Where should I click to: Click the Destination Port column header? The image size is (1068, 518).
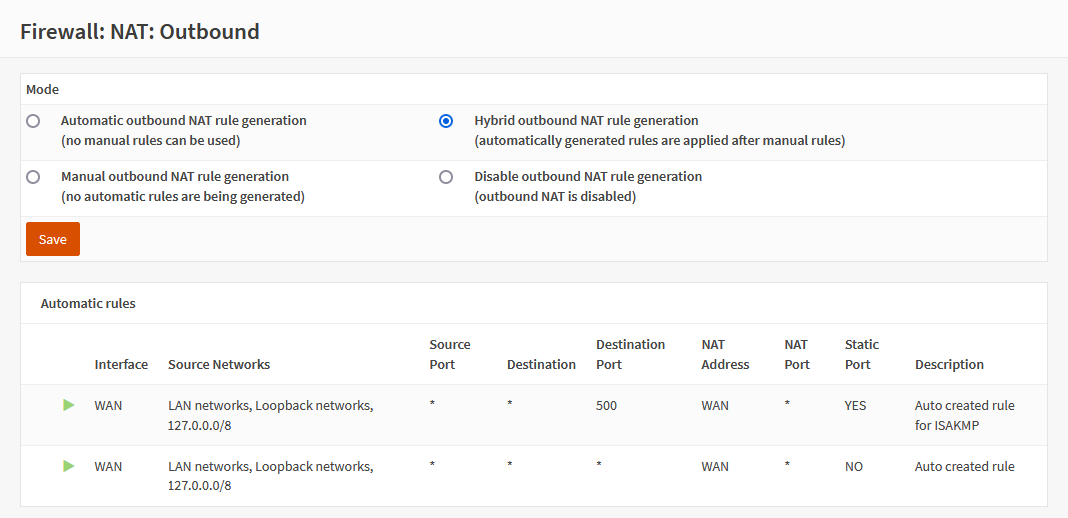[630, 354]
